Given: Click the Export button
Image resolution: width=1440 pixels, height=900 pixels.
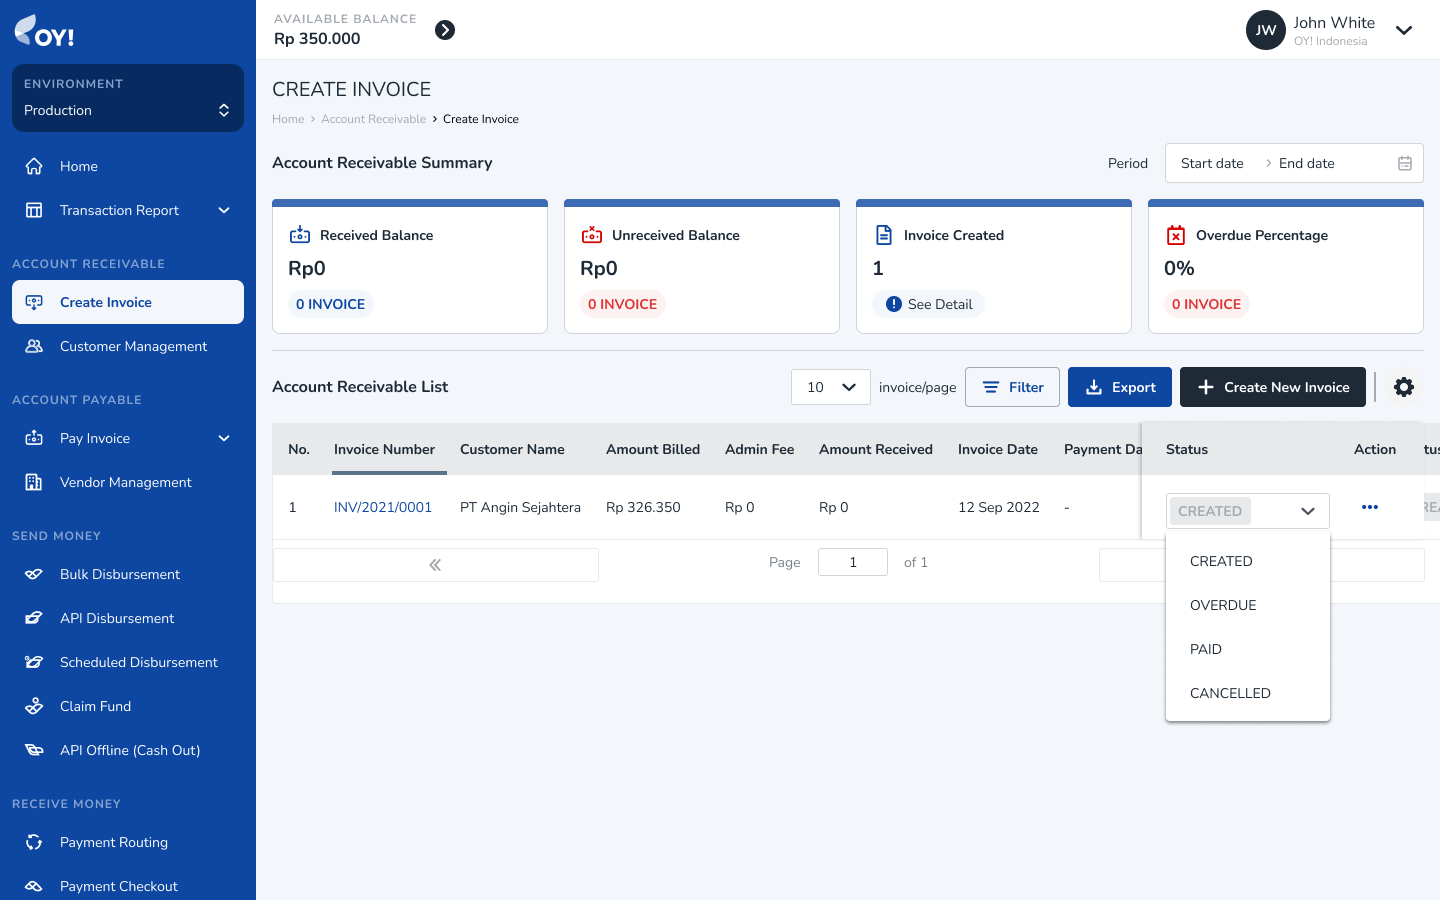Looking at the screenshot, I should pyautogui.click(x=1120, y=387).
